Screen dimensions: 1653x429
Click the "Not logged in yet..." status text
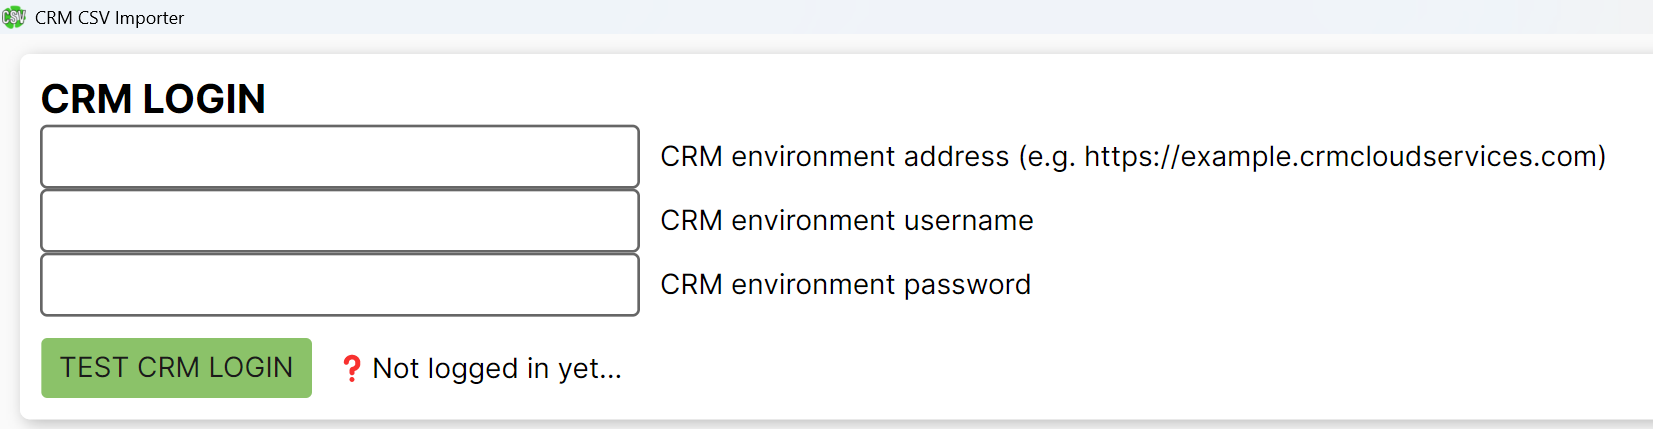click(497, 369)
